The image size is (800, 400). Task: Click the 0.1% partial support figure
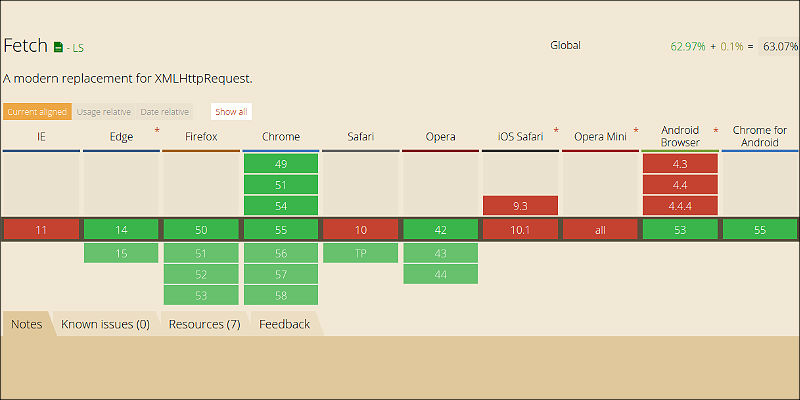pyautogui.click(x=732, y=46)
